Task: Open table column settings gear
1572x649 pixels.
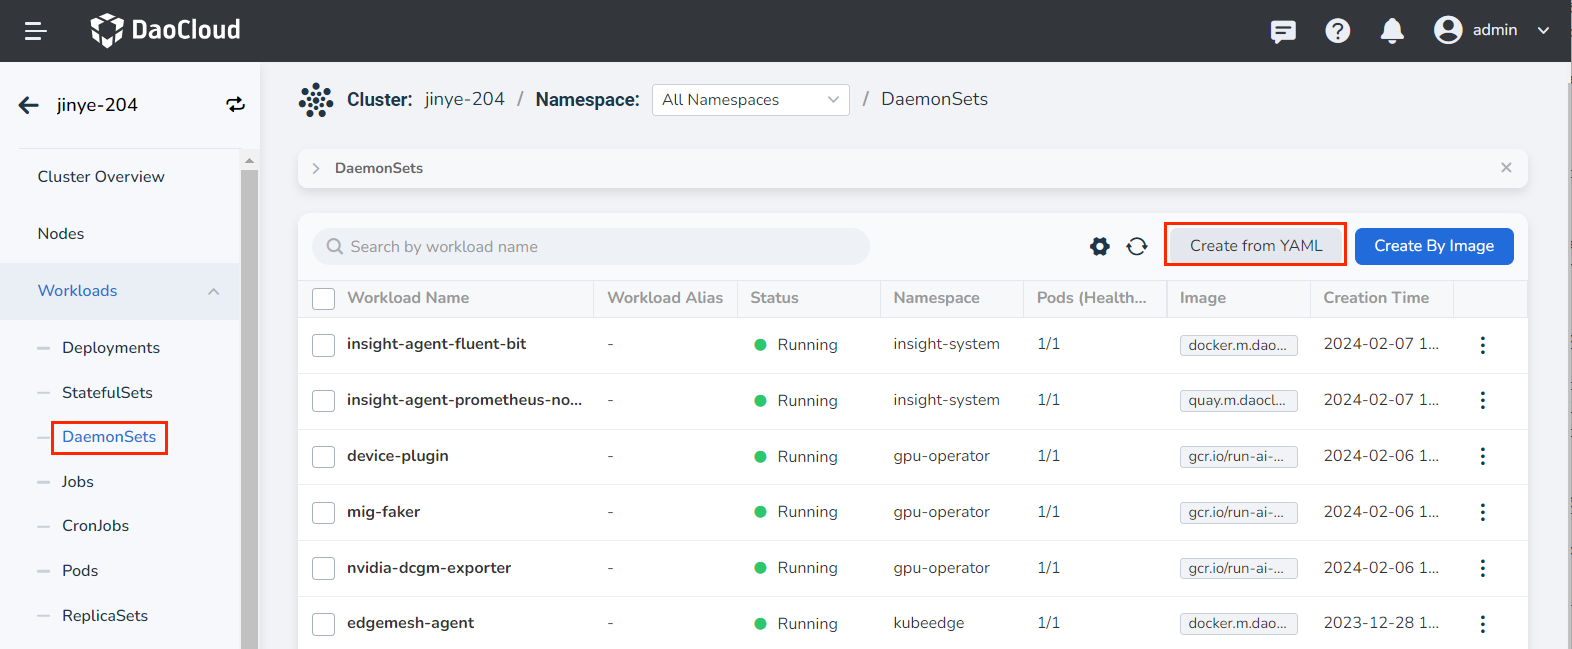Action: [x=1099, y=246]
